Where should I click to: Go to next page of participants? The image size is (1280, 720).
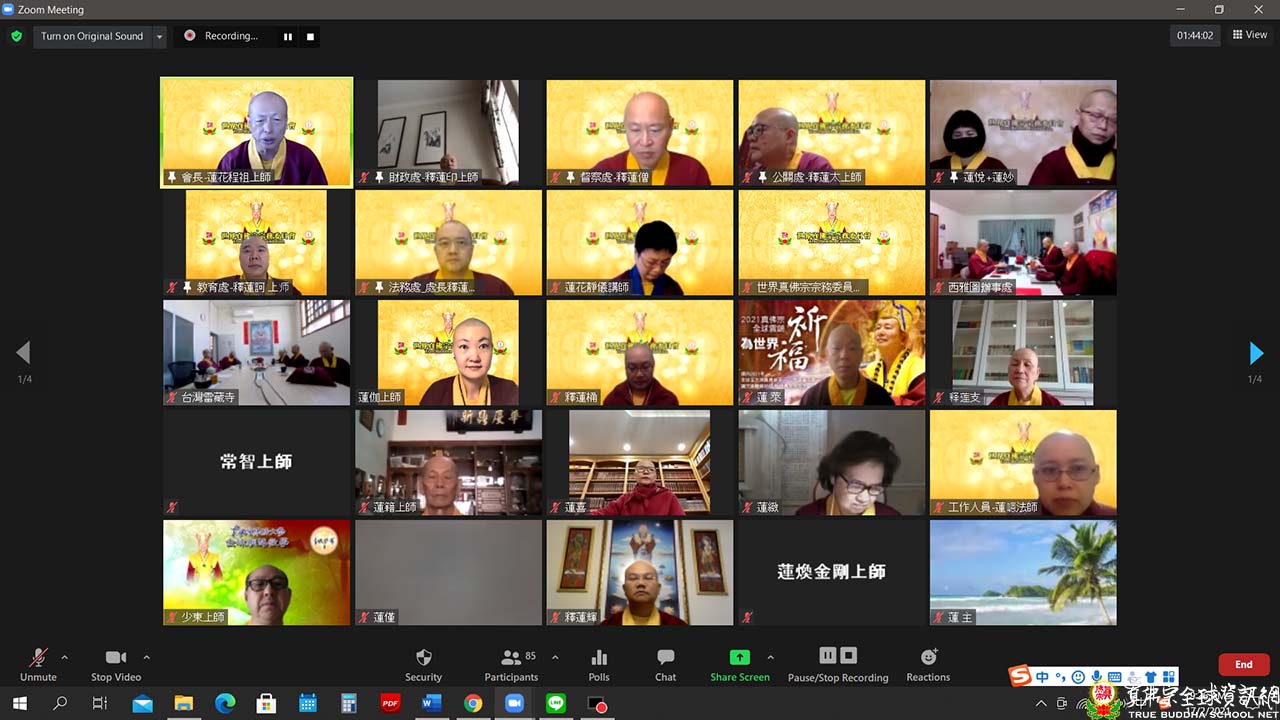coord(1256,353)
